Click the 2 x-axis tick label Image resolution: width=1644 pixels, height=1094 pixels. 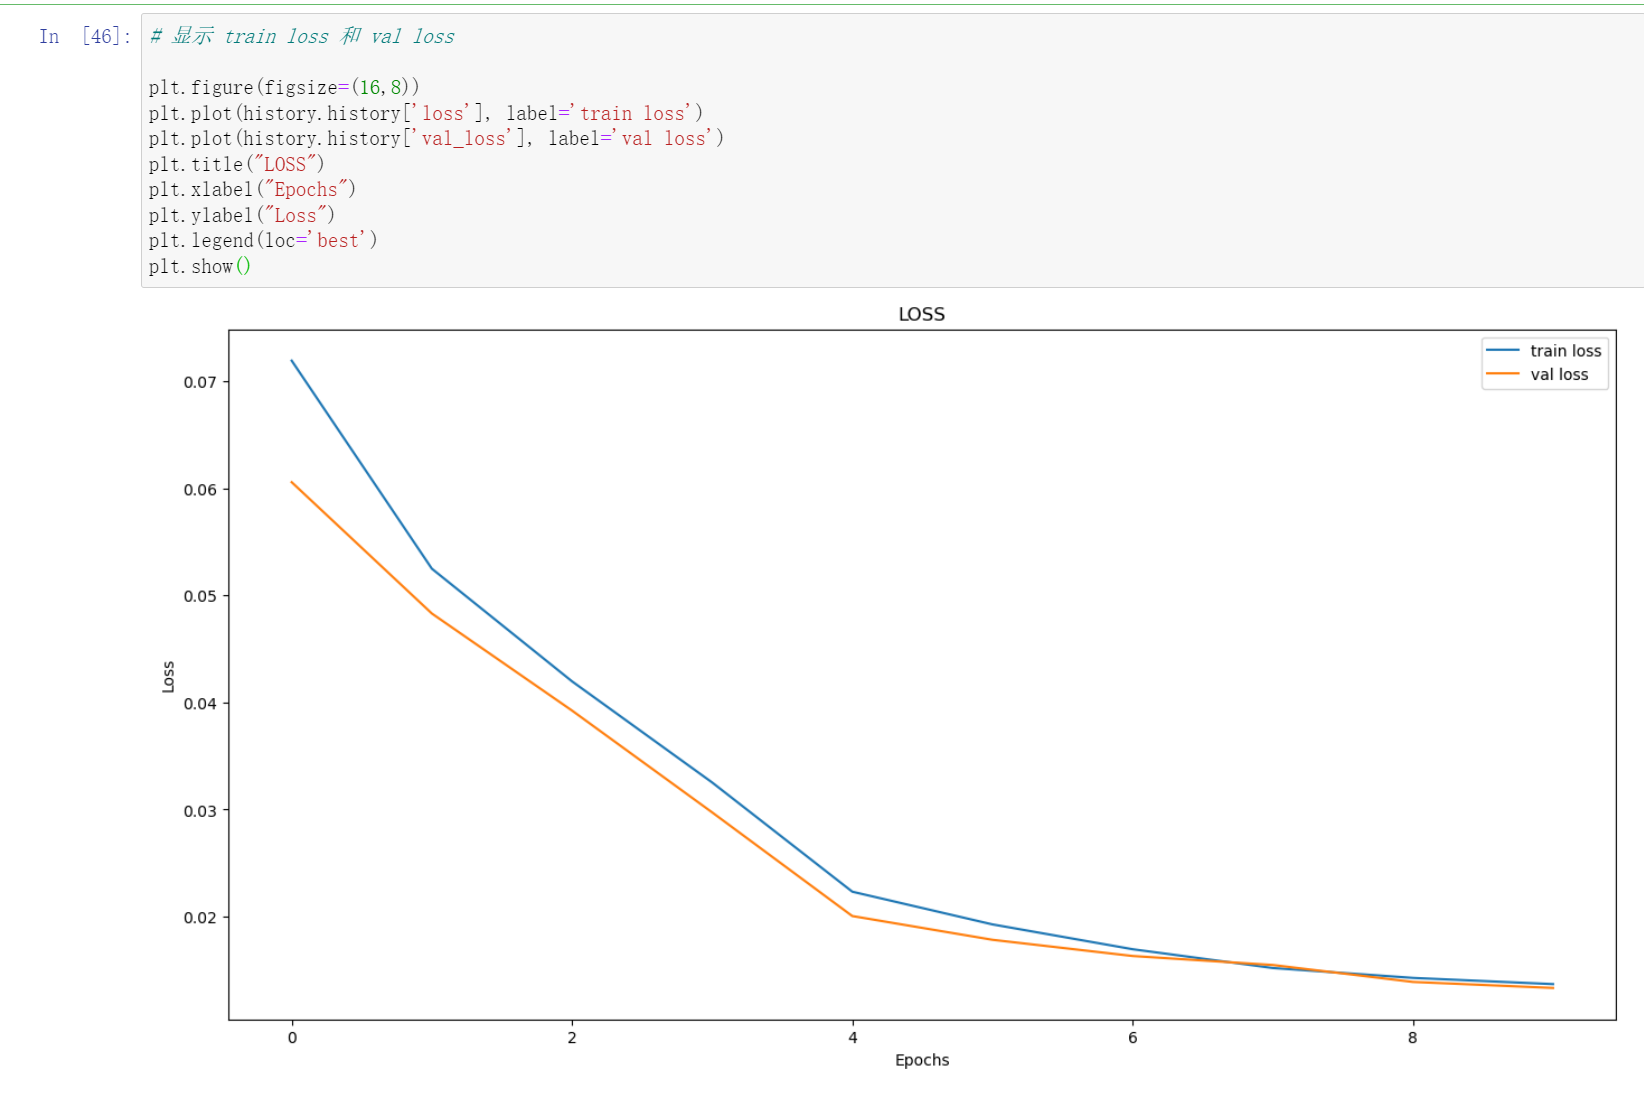click(572, 1038)
